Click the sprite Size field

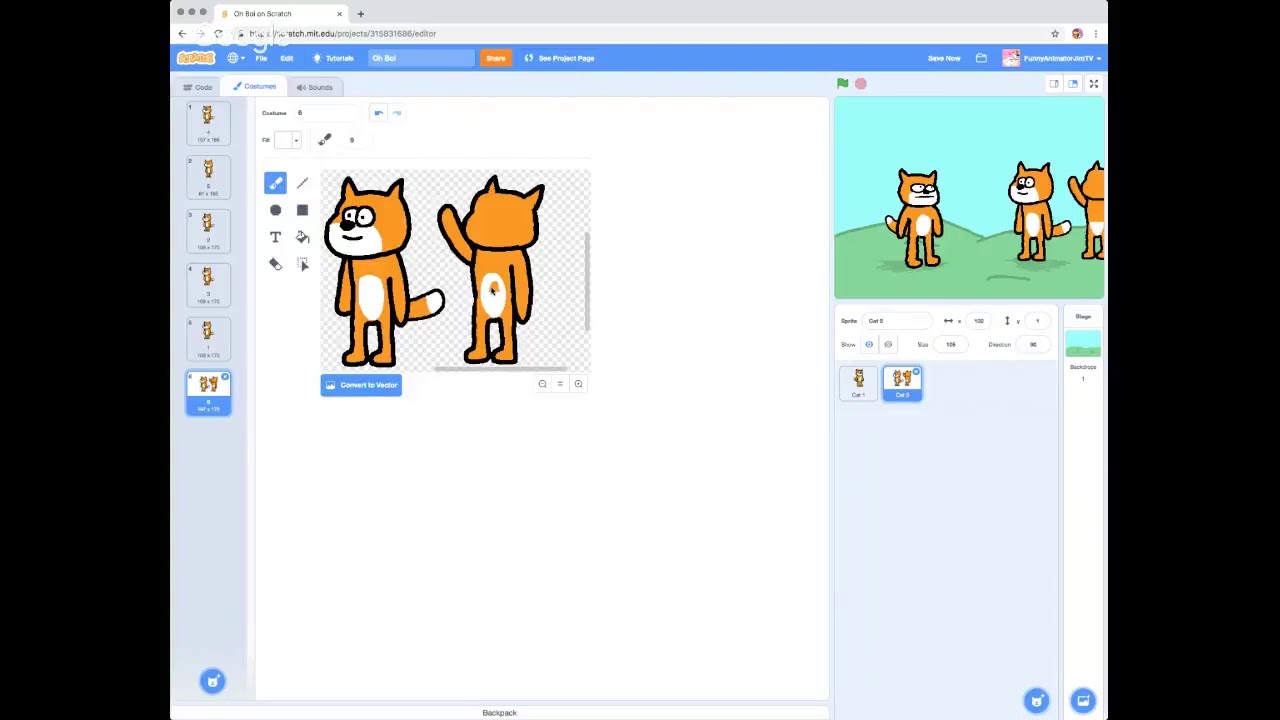click(953, 345)
